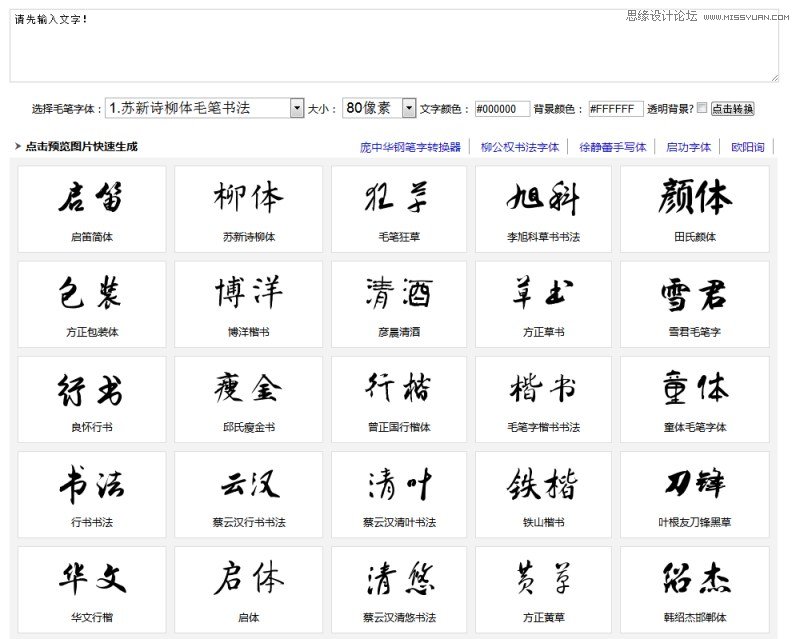800x639 pixels.
Task: Open the 欧阳询 link
Action: (747, 147)
